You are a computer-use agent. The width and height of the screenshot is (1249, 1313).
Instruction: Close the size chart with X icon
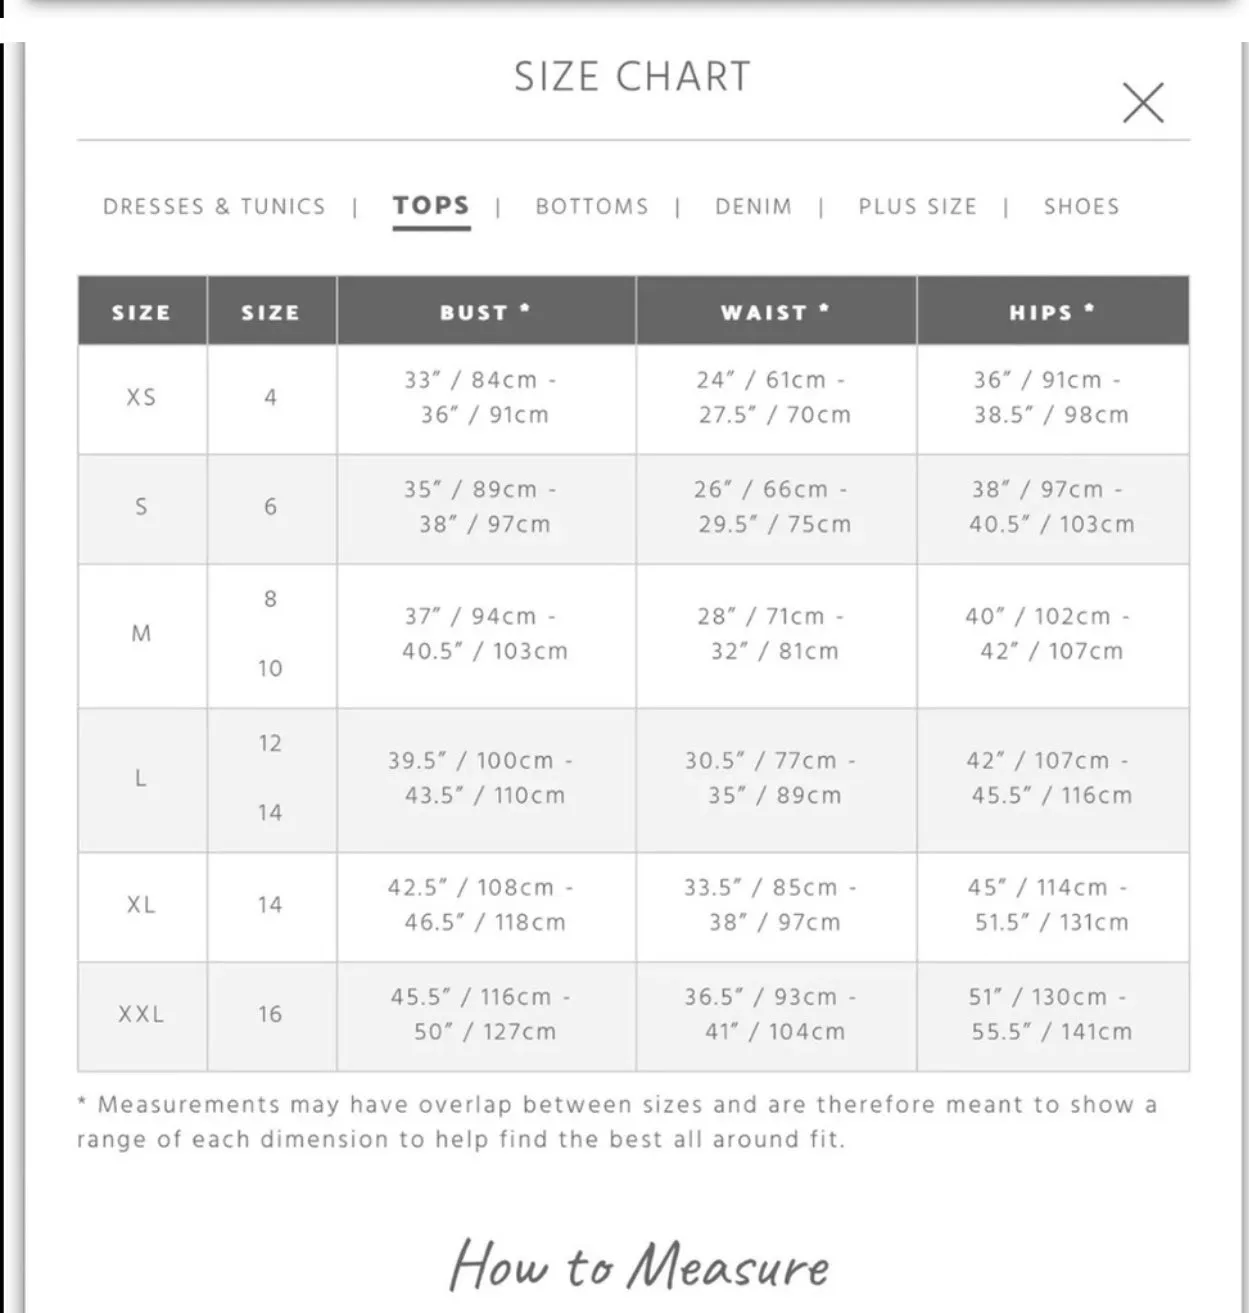tap(1143, 102)
